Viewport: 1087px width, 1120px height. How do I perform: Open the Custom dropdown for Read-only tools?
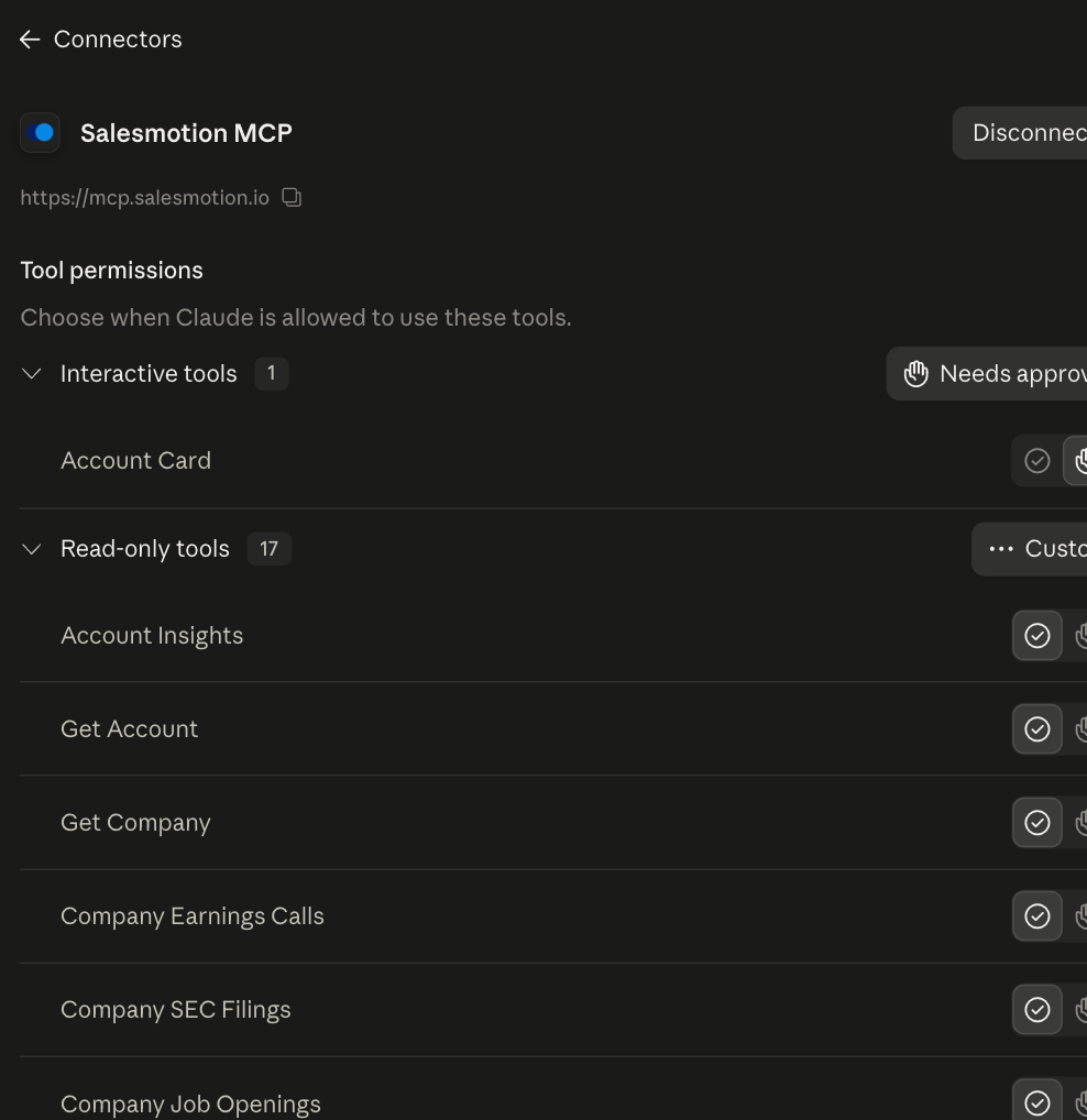point(1029,549)
